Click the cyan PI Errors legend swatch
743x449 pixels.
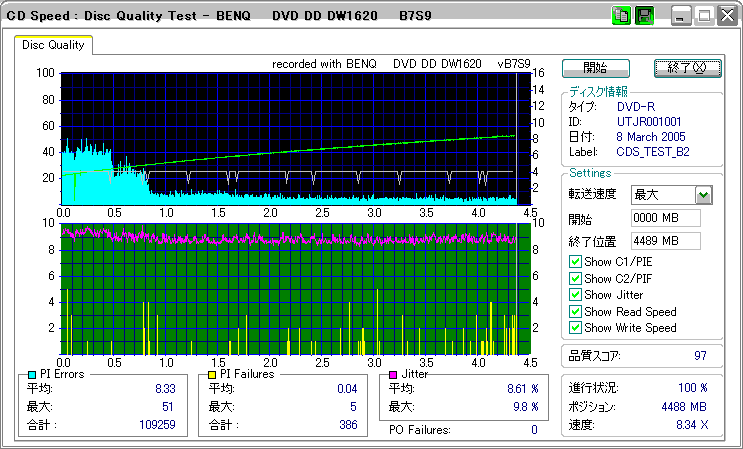click(32, 375)
